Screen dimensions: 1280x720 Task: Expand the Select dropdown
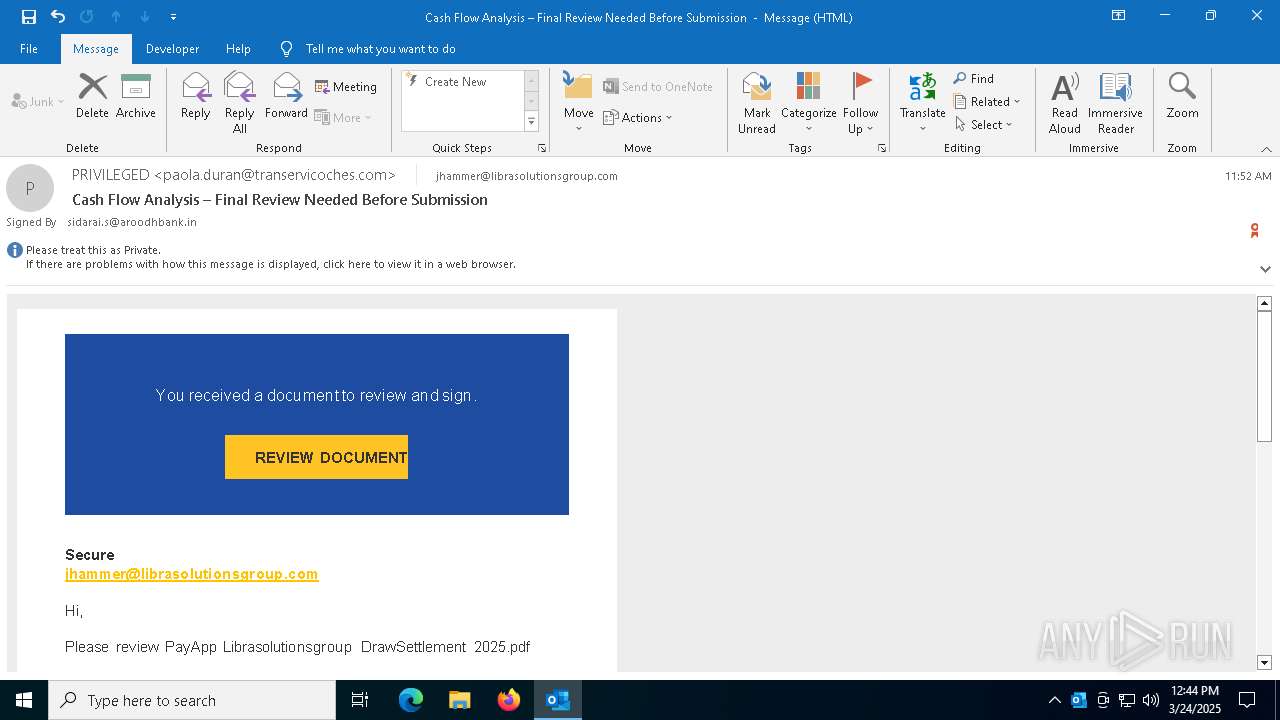(x=983, y=124)
